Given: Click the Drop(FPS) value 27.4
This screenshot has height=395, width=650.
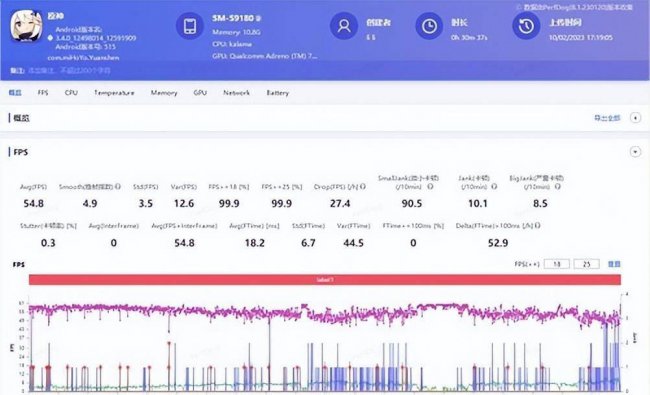Looking at the screenshot, I should coord(340,204).
